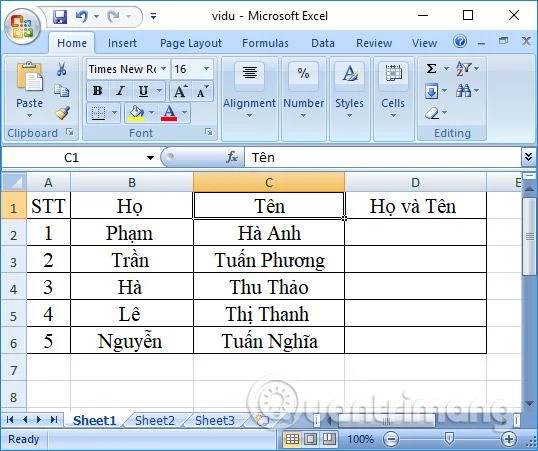Viewport: 538px width, 451px height.
Task: Open Sort & Filter tool
Action: click(x=463, y=69)
